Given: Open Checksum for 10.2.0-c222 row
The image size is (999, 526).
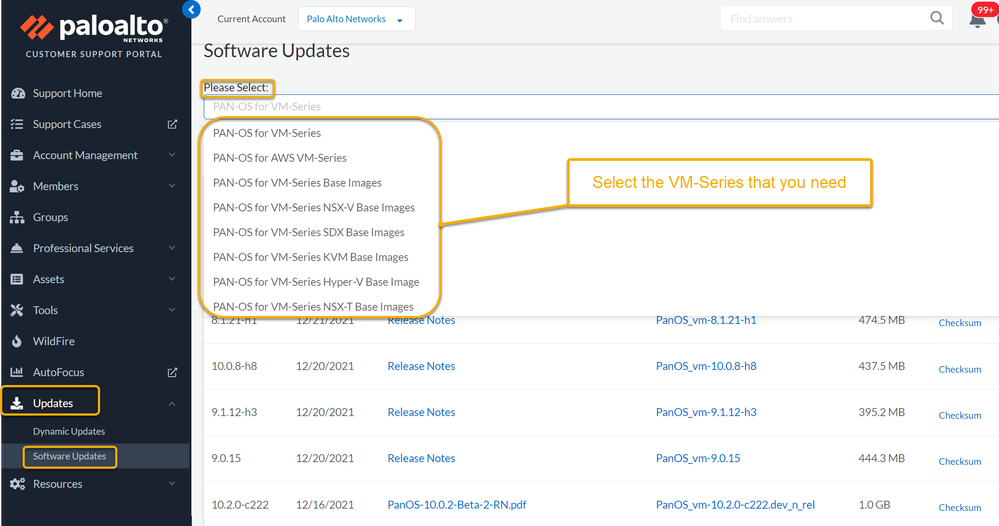Looking at the screenshot, I should coord(959,508).
